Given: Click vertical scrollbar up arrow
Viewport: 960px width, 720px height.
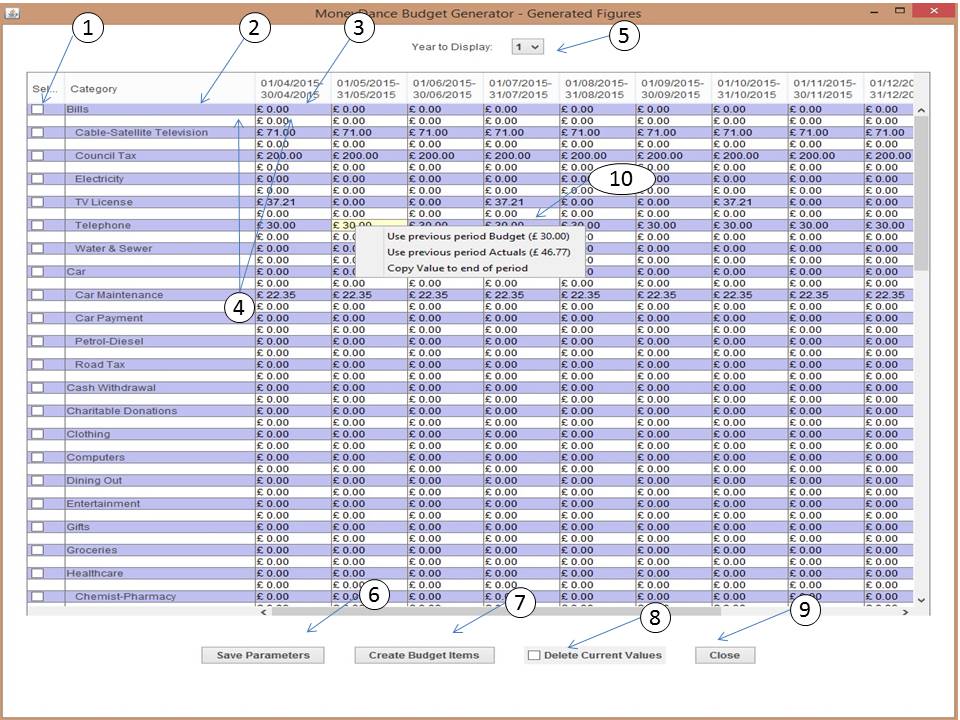Looking at the screenshot, I should tap(921, 111).
